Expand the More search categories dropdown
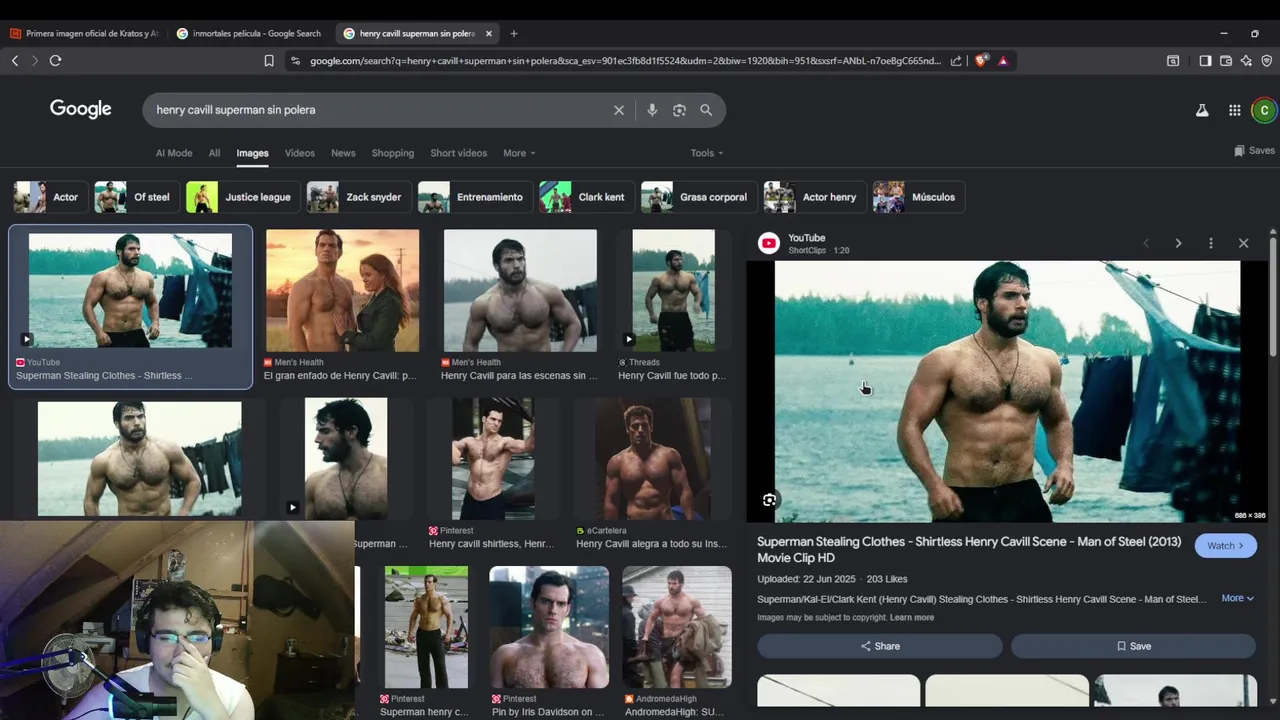Image resolution: width=1280 pixels, height=720 pixels. [519, 153]
